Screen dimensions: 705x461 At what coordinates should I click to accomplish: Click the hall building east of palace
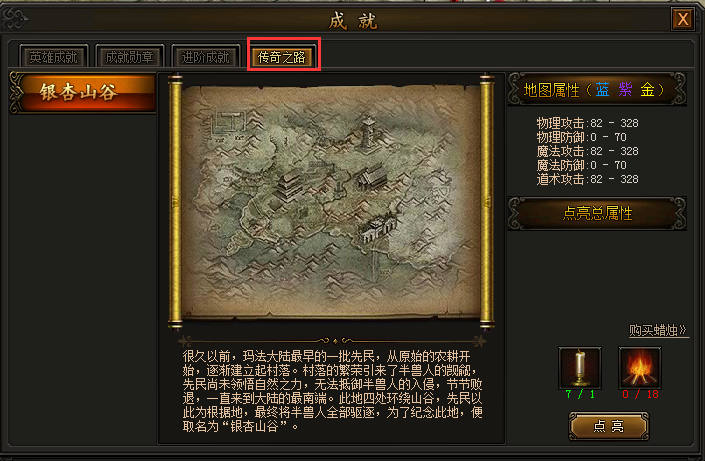(x=372, y=175)
